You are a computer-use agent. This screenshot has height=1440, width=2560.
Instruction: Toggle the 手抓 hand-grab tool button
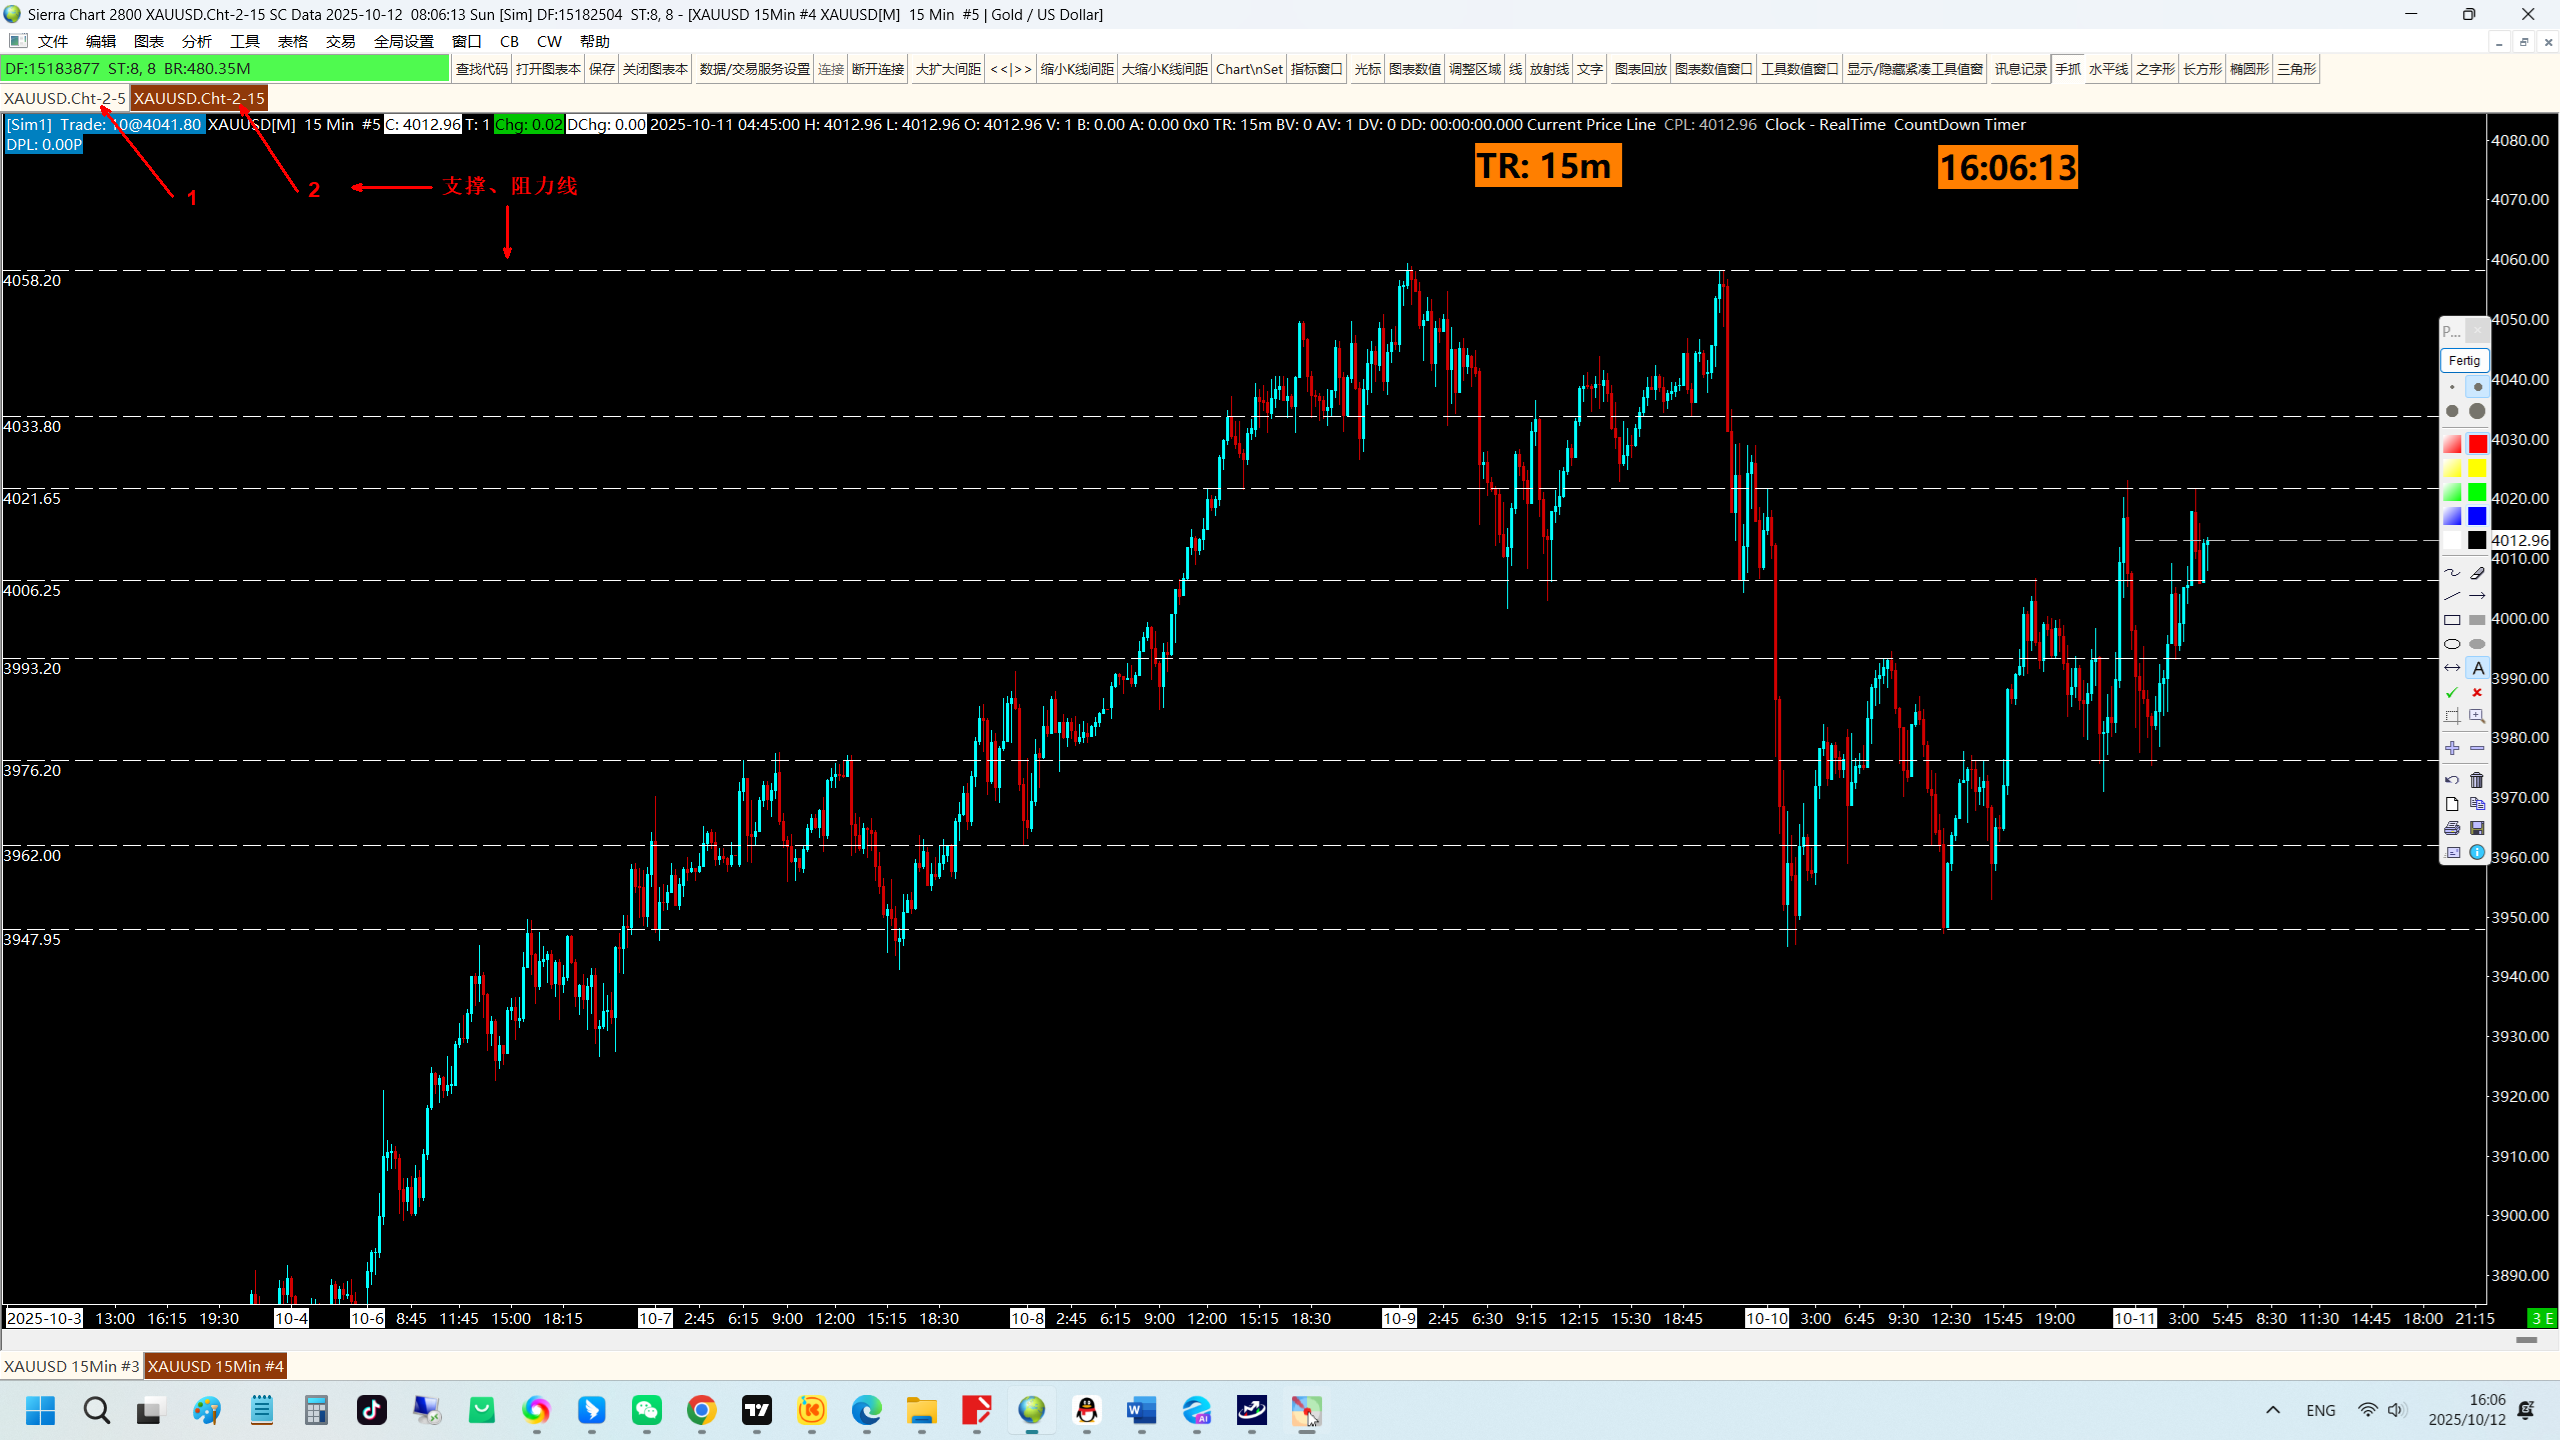[x=2067, y=69]
